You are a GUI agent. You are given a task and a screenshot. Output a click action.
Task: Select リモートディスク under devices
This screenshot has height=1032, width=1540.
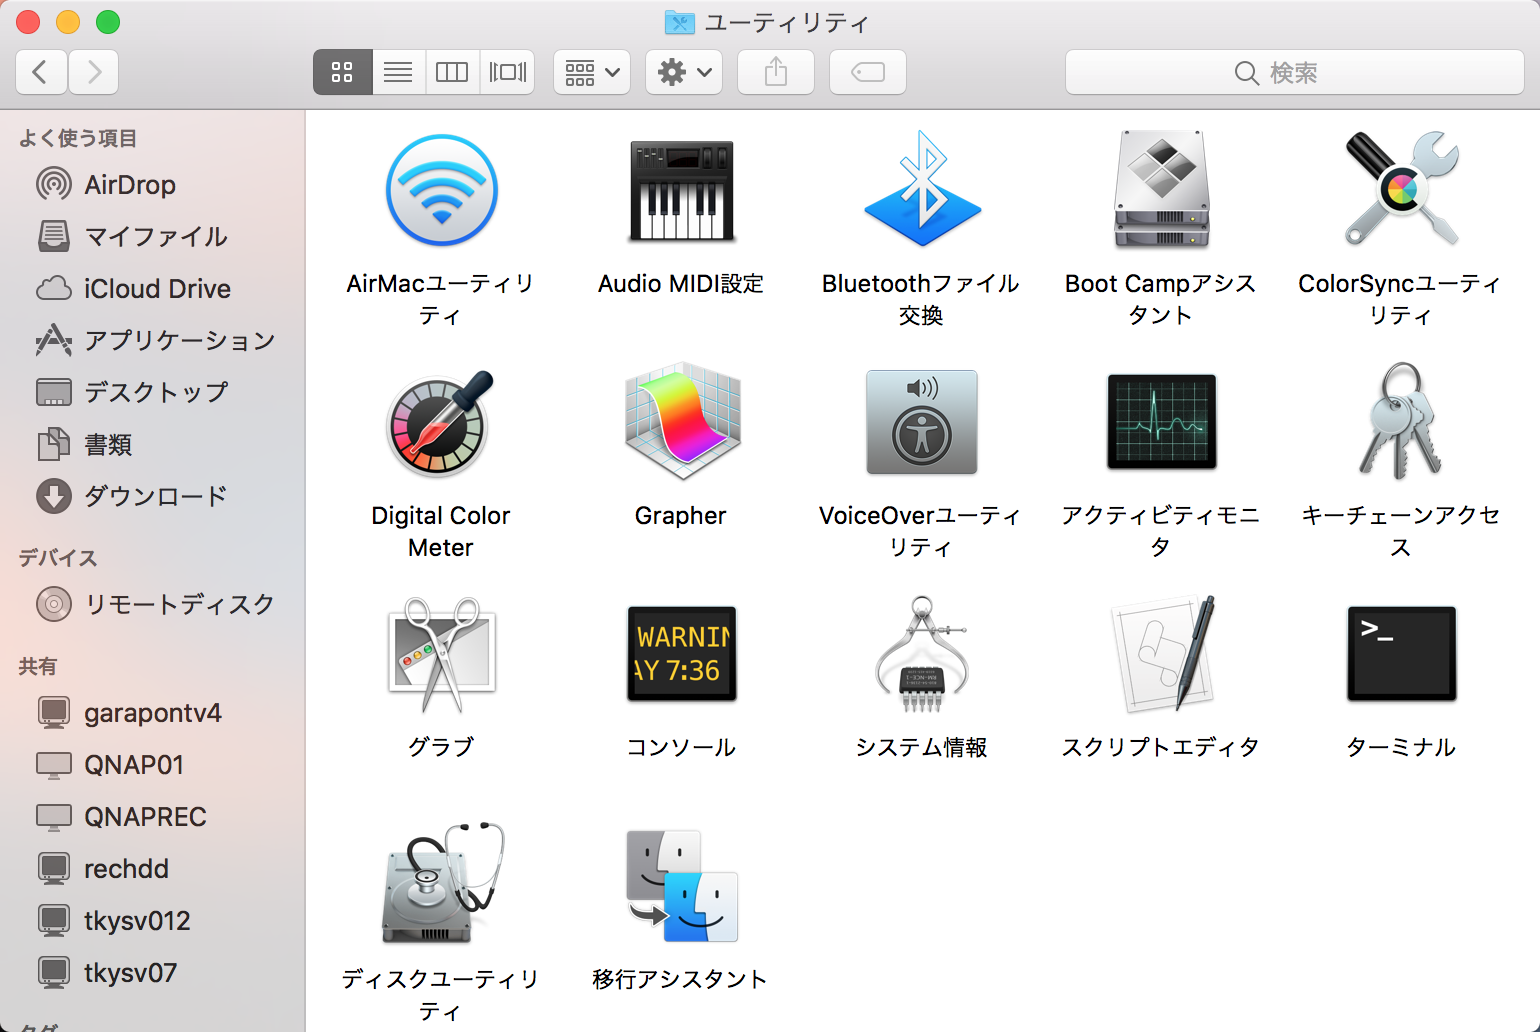pyautogui.click(x=153, y=604)
